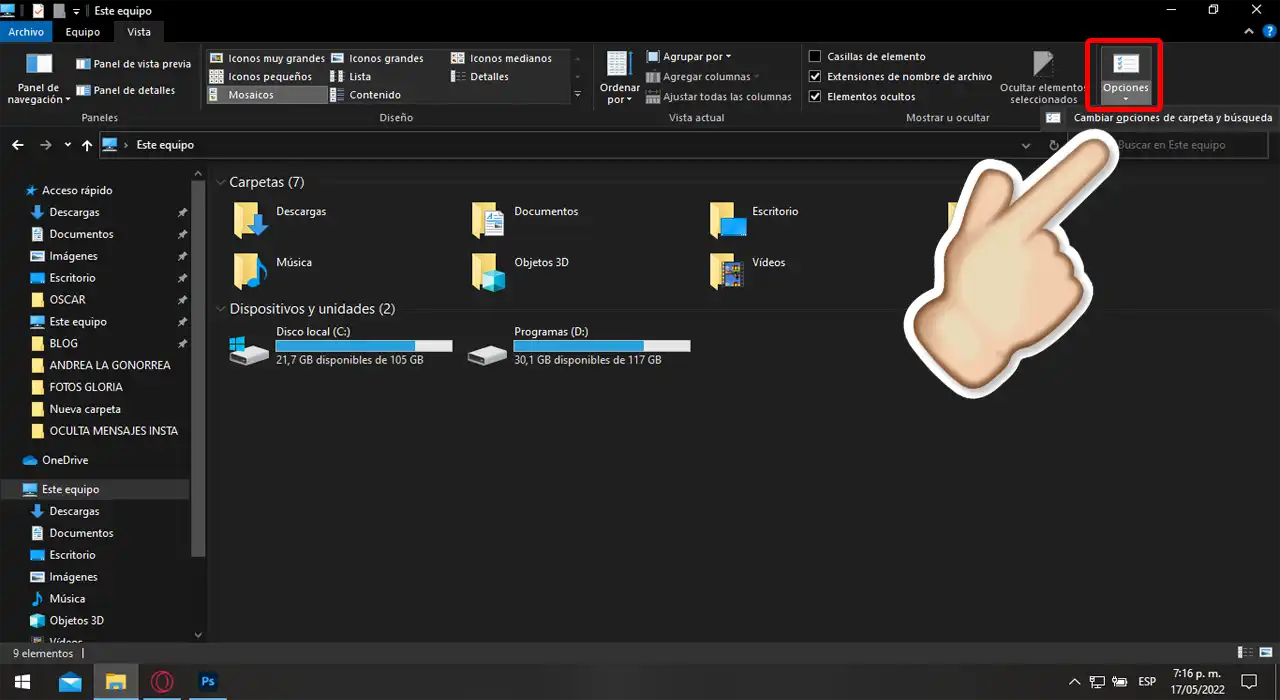Select the Escritorio folder tile
The height and width of the screenshot is (700, 1280).
coord(755,219)
